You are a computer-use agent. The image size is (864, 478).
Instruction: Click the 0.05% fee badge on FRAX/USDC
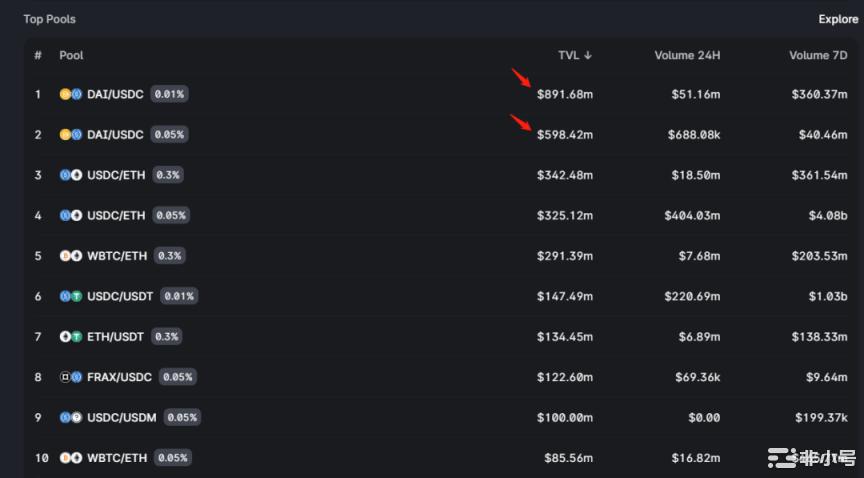(x=178, y=377)
